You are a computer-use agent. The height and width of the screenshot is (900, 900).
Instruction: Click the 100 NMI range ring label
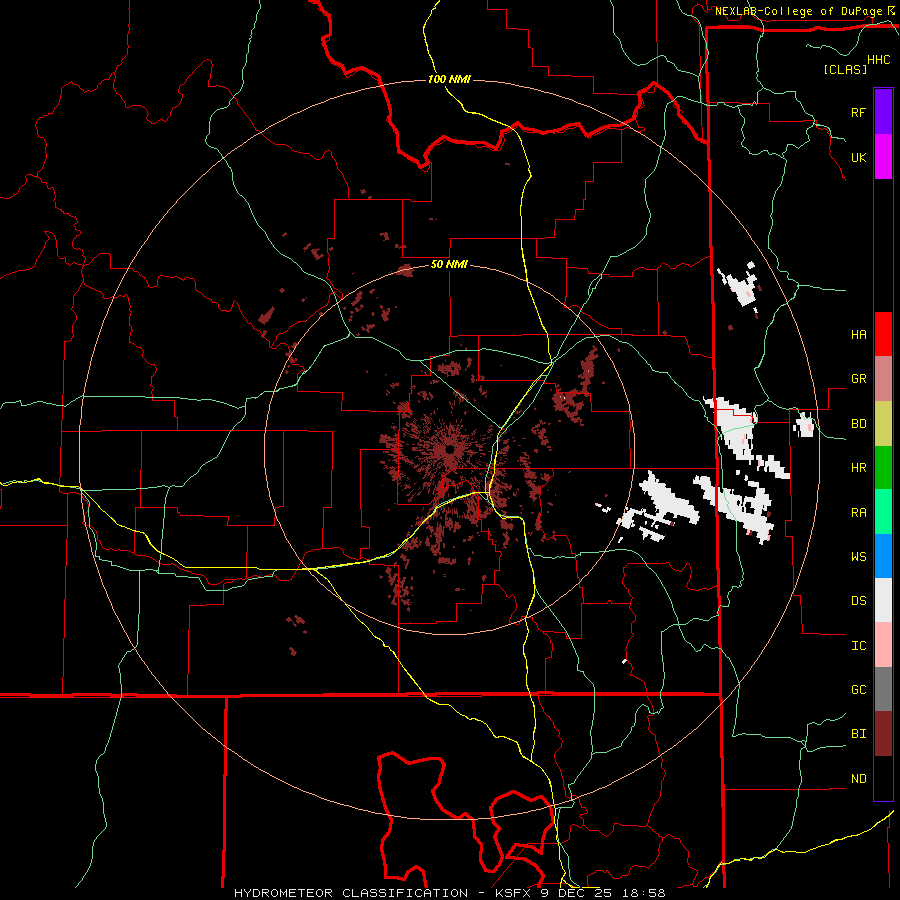click(449, 79)
